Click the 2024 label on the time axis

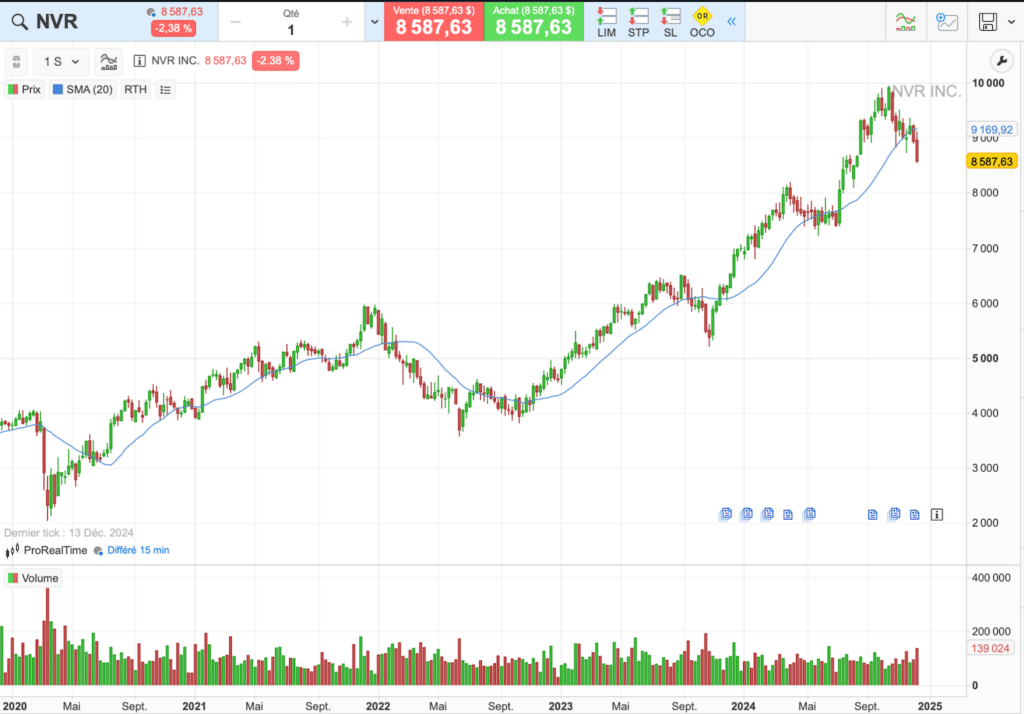pyautogui.click(x=743, y=706)
